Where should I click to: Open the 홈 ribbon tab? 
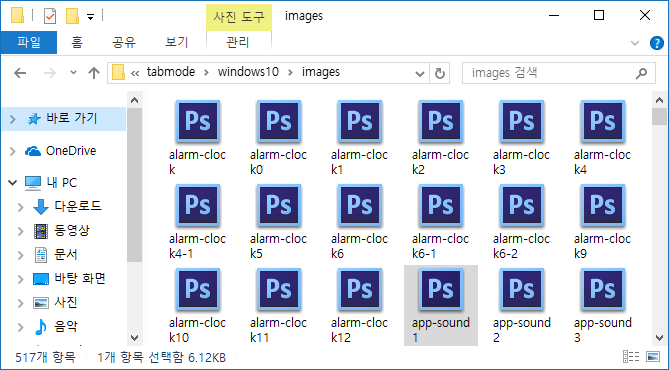pos(77,42)
